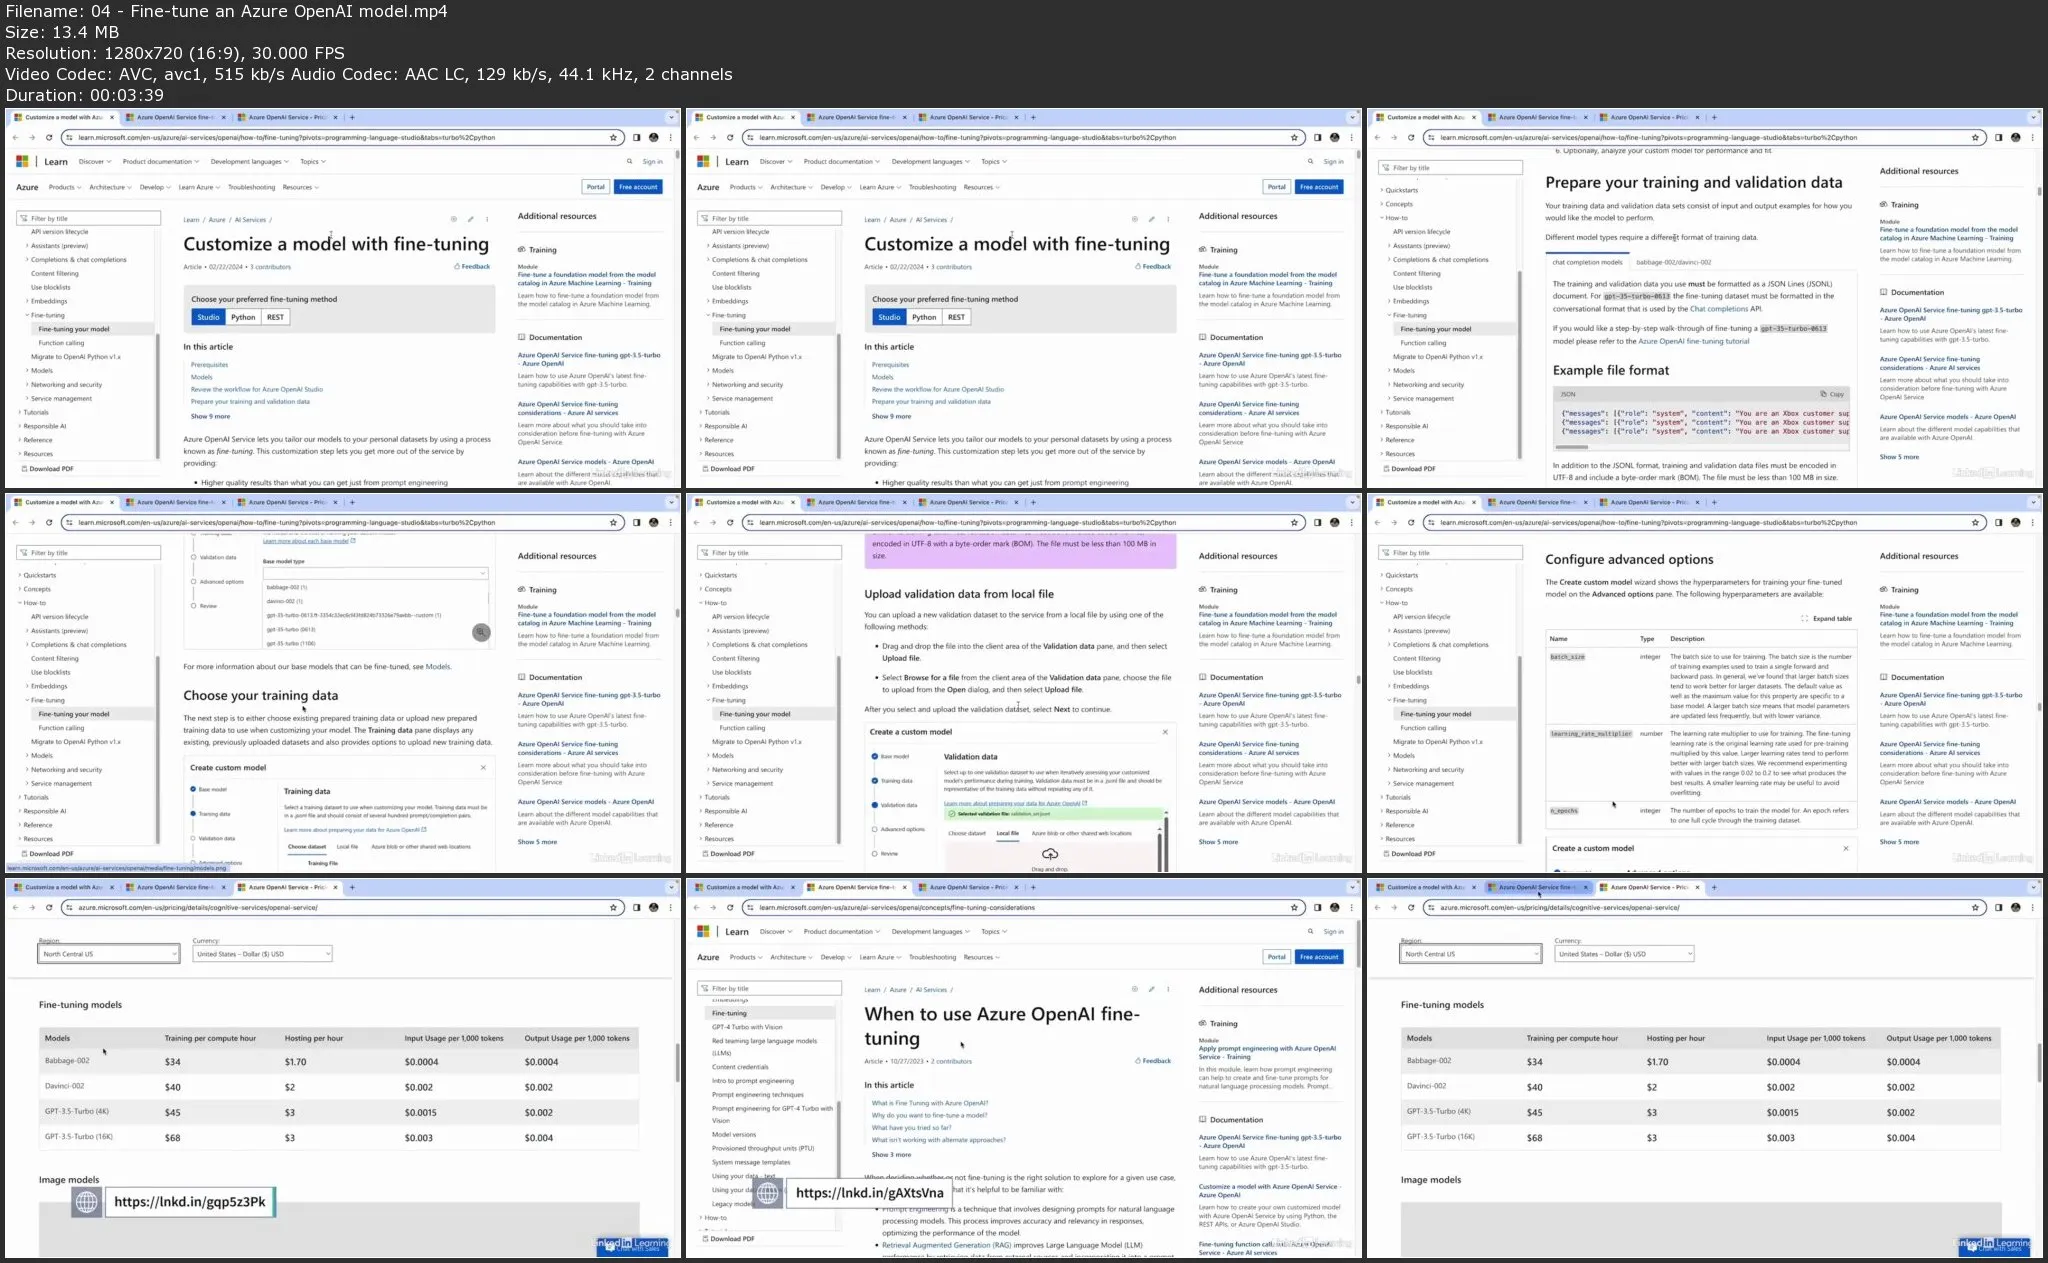
Task: Click reload button in 'When to use' frame
Action: (x=730, y=907)
